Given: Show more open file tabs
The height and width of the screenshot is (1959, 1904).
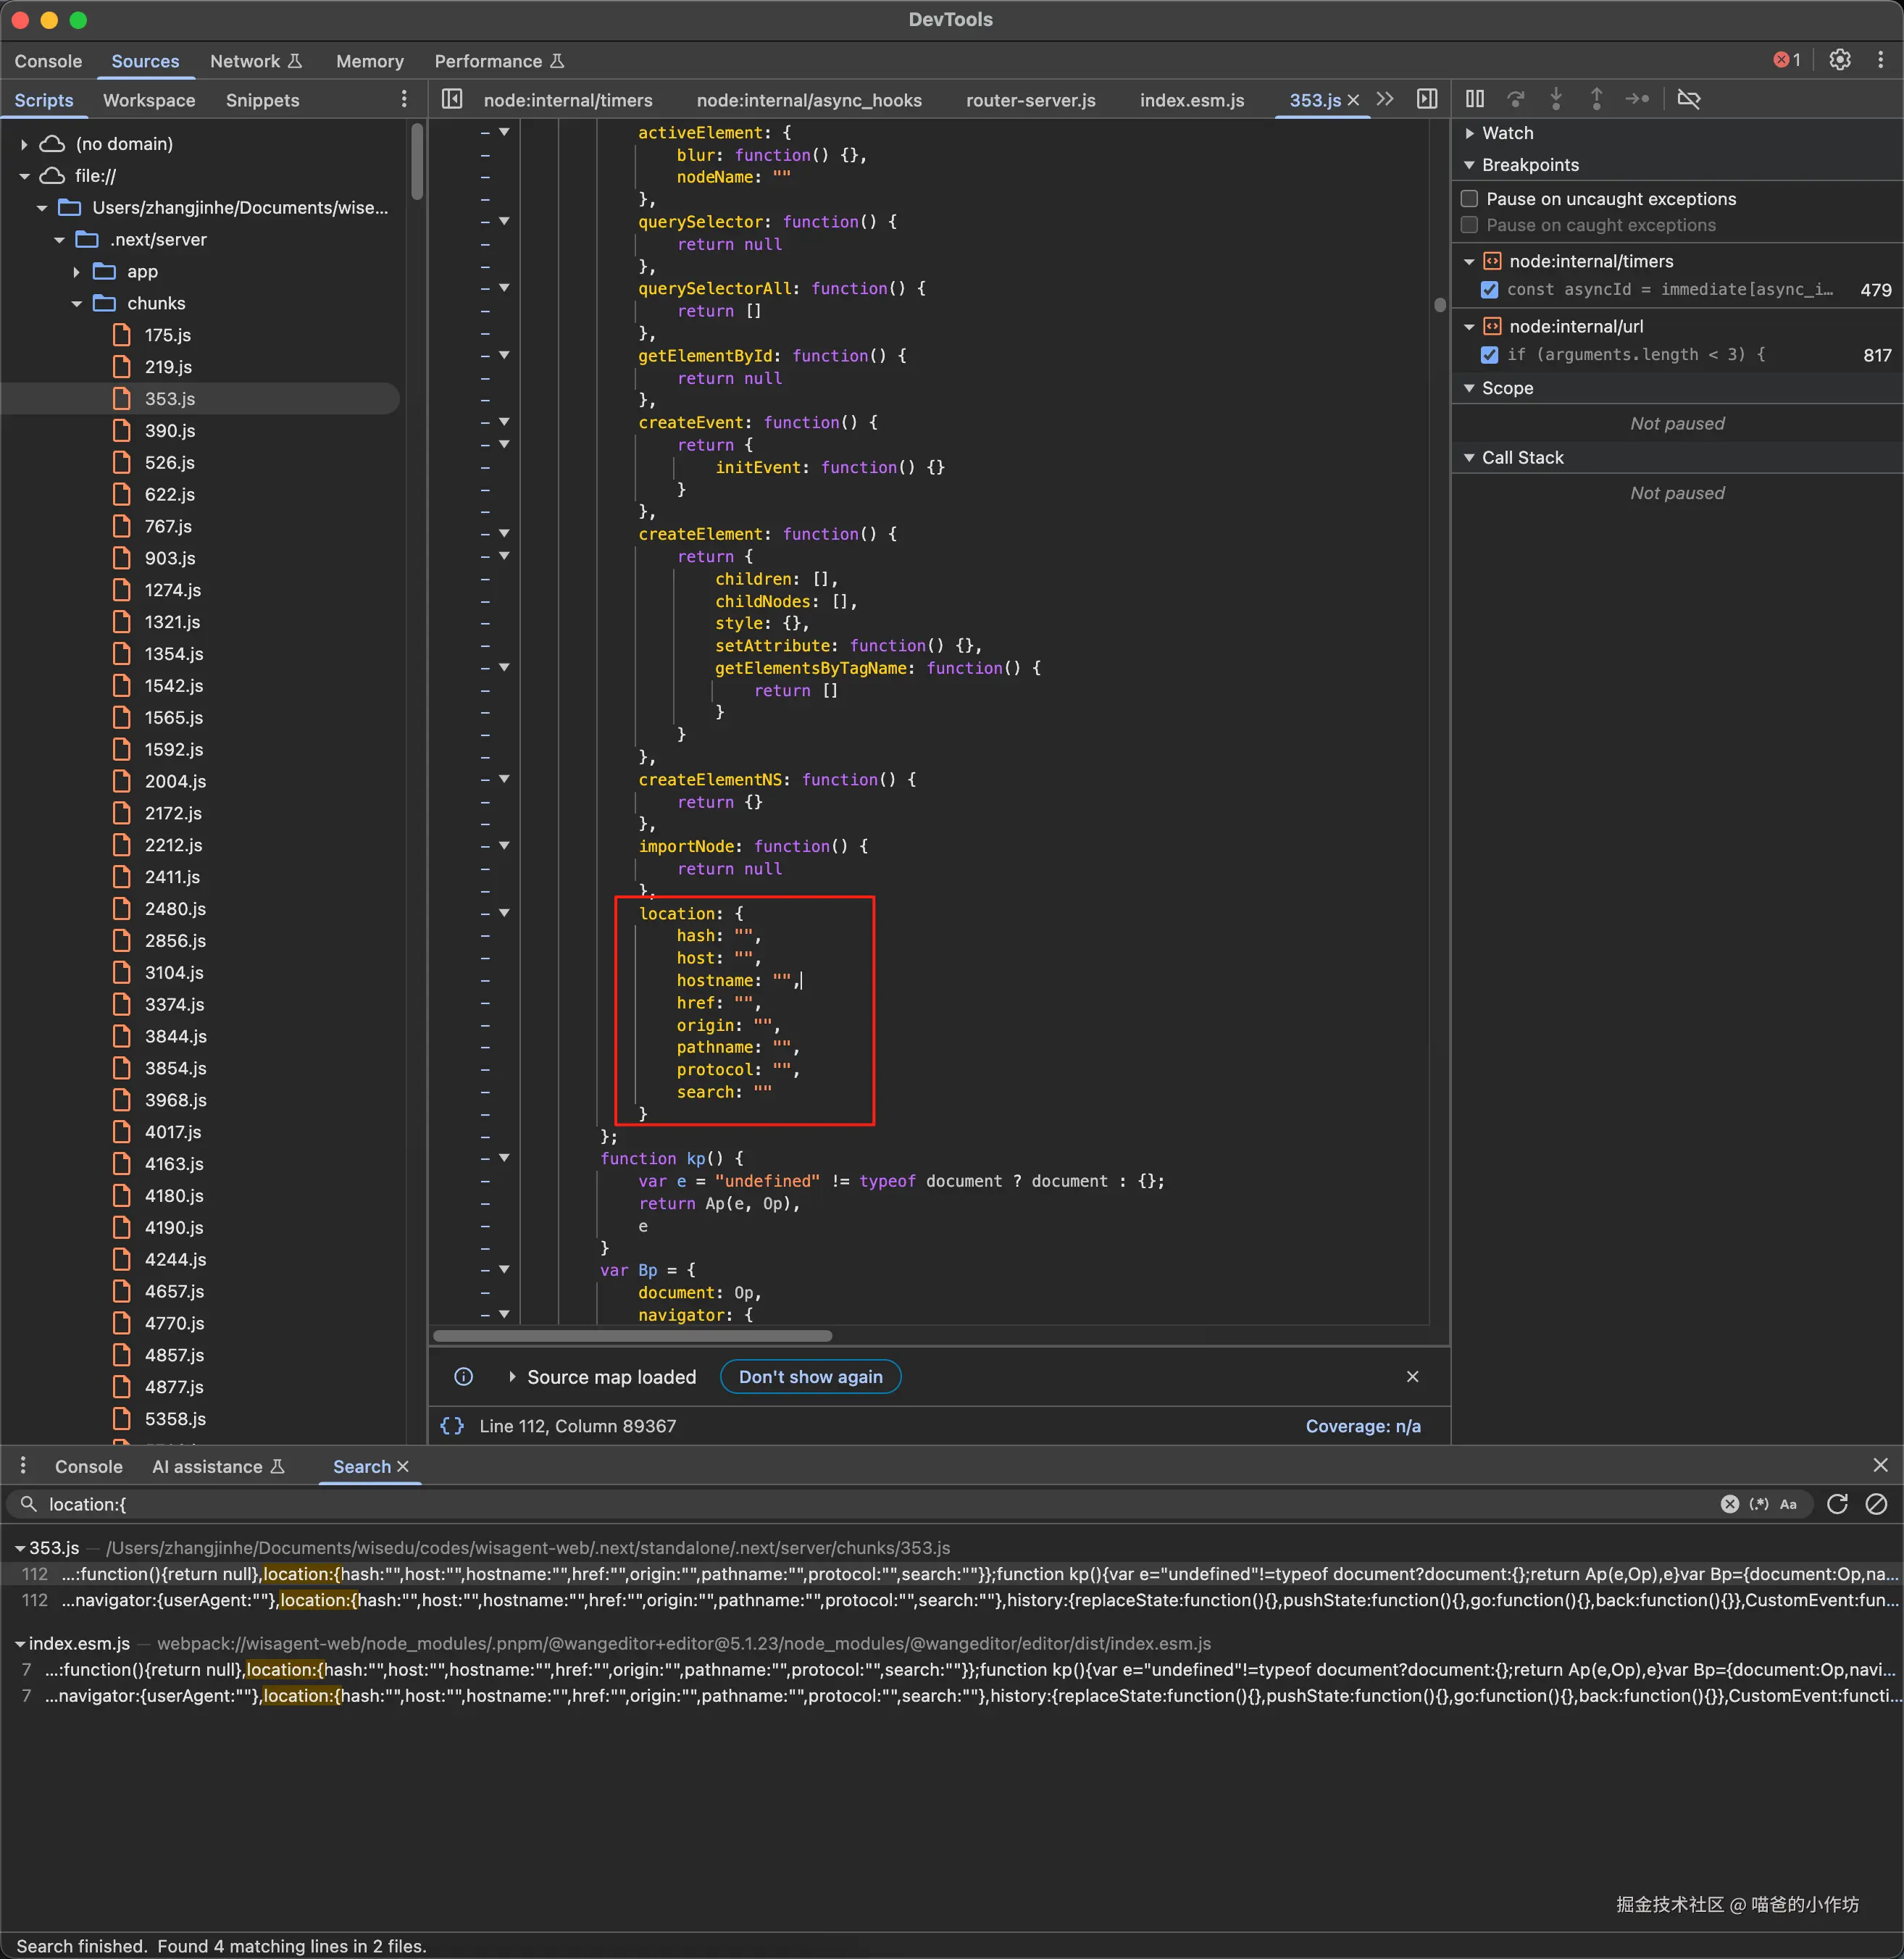Looking at the screenshot, I should coord(1385,99).
